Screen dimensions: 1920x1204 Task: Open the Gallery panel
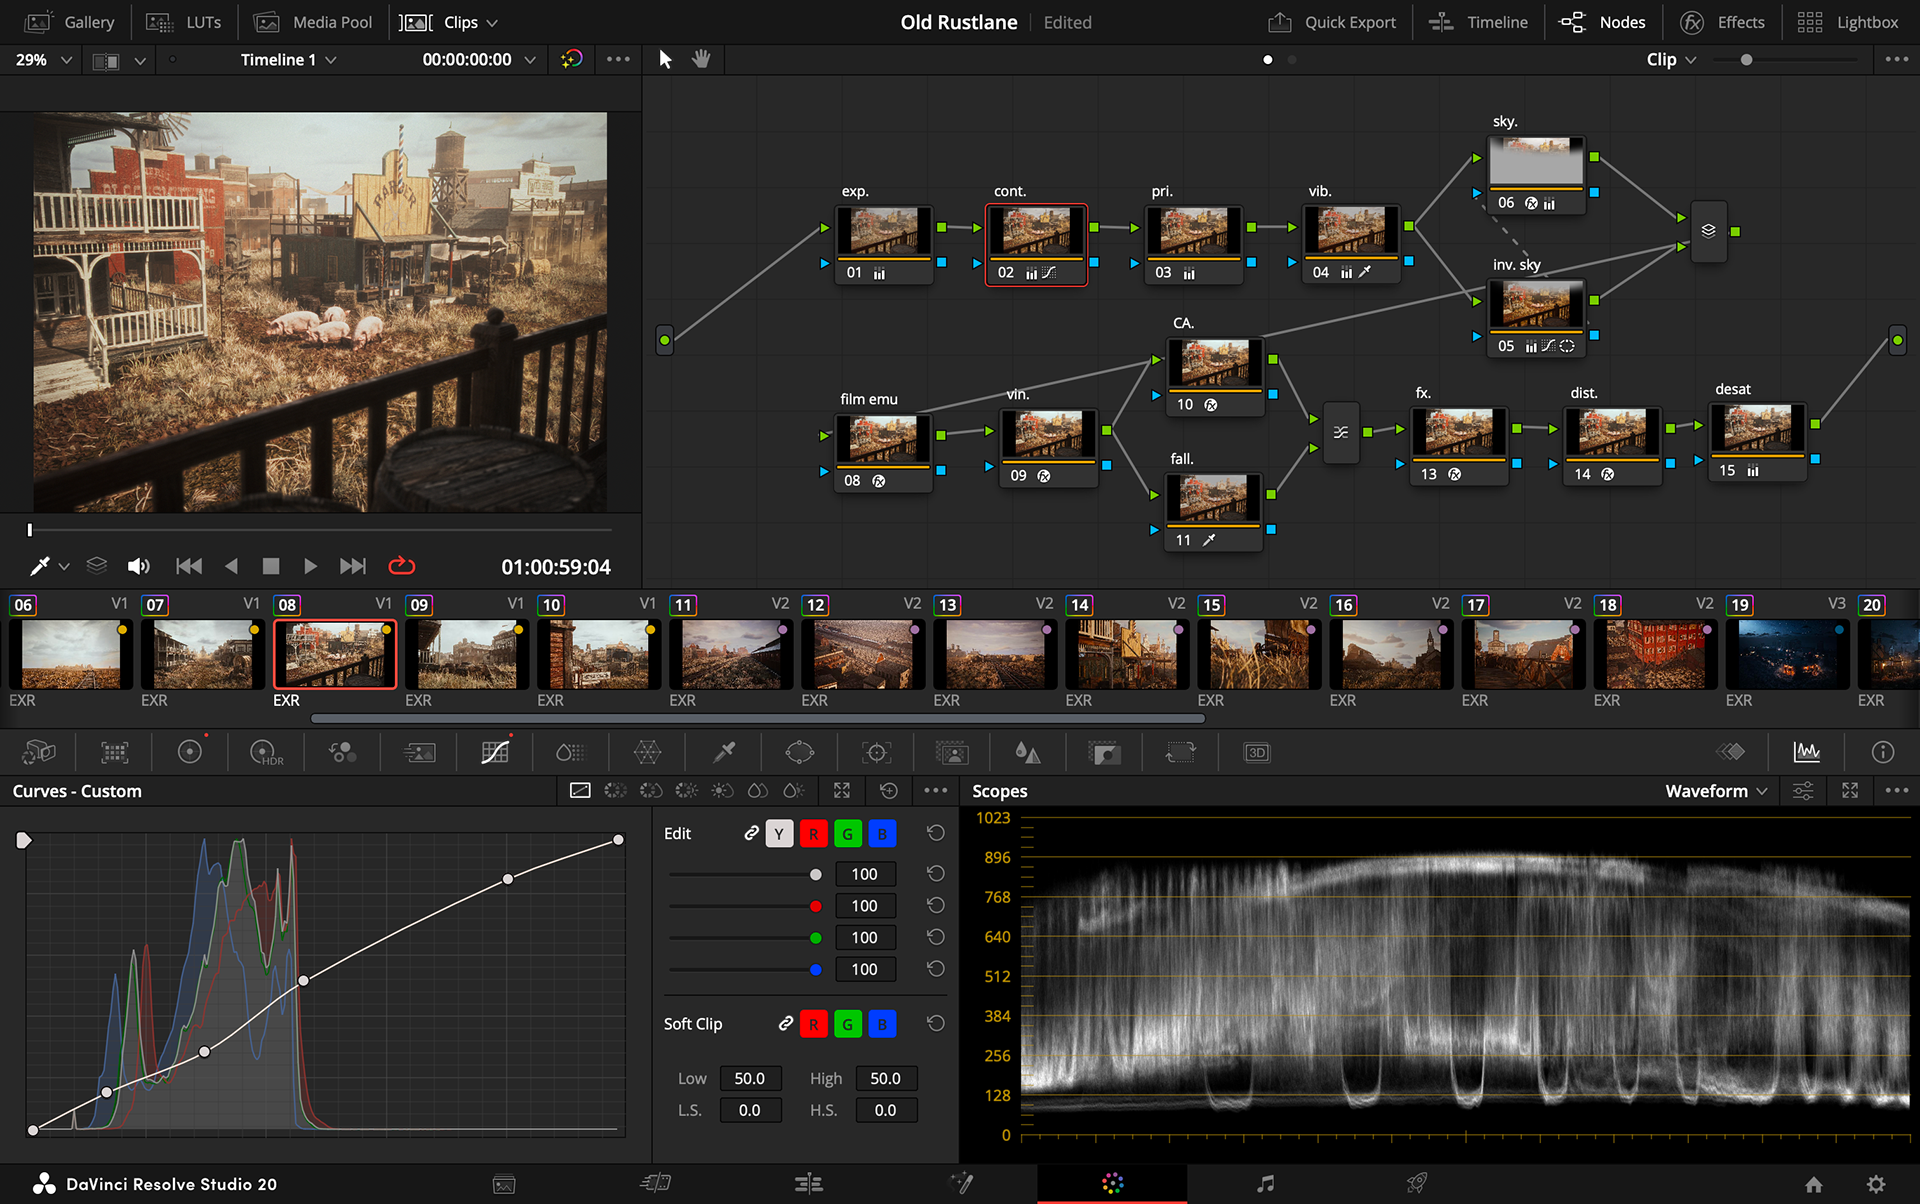point(70,22)
